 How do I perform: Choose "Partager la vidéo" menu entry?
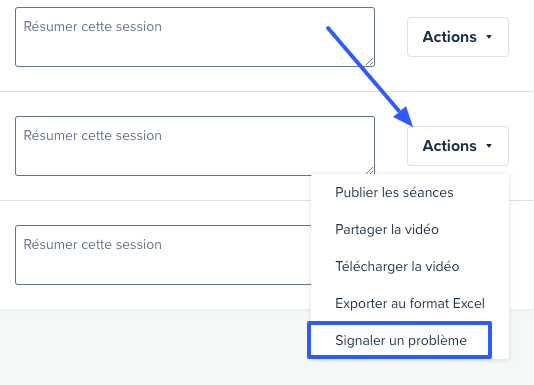tap(387, 229)
